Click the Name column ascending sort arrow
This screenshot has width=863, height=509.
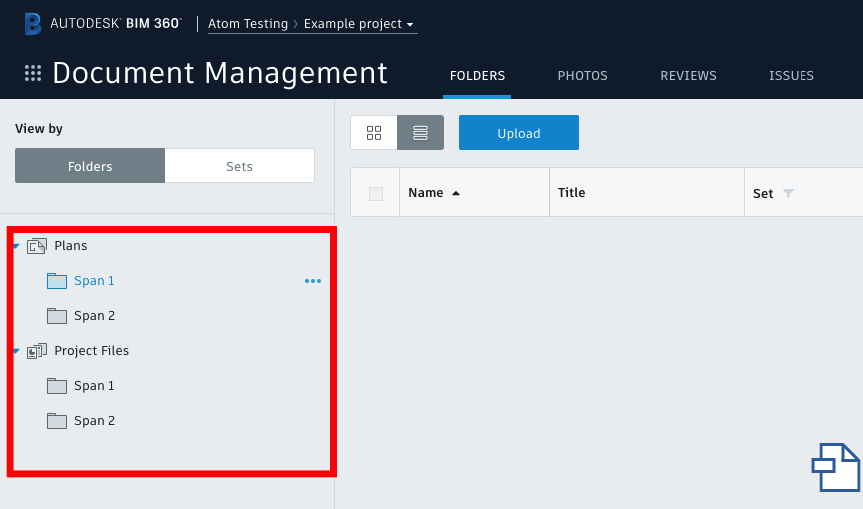click(456, 193)
